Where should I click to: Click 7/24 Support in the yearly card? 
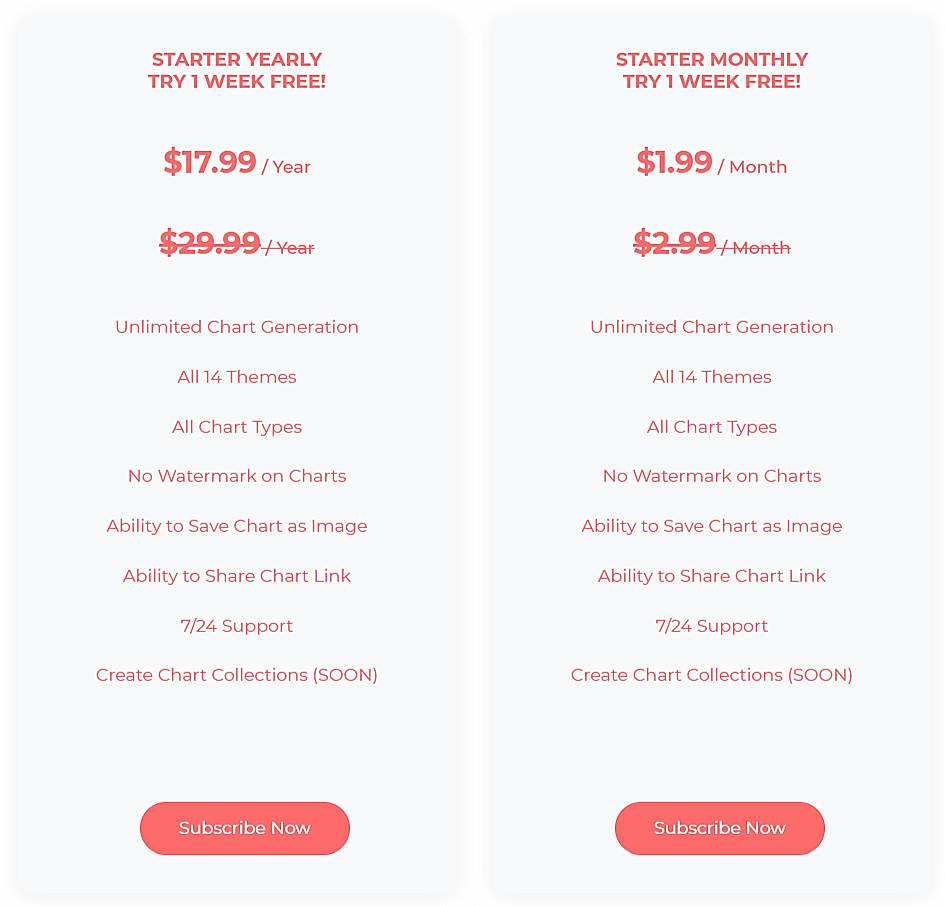click(x=236, y=626)
